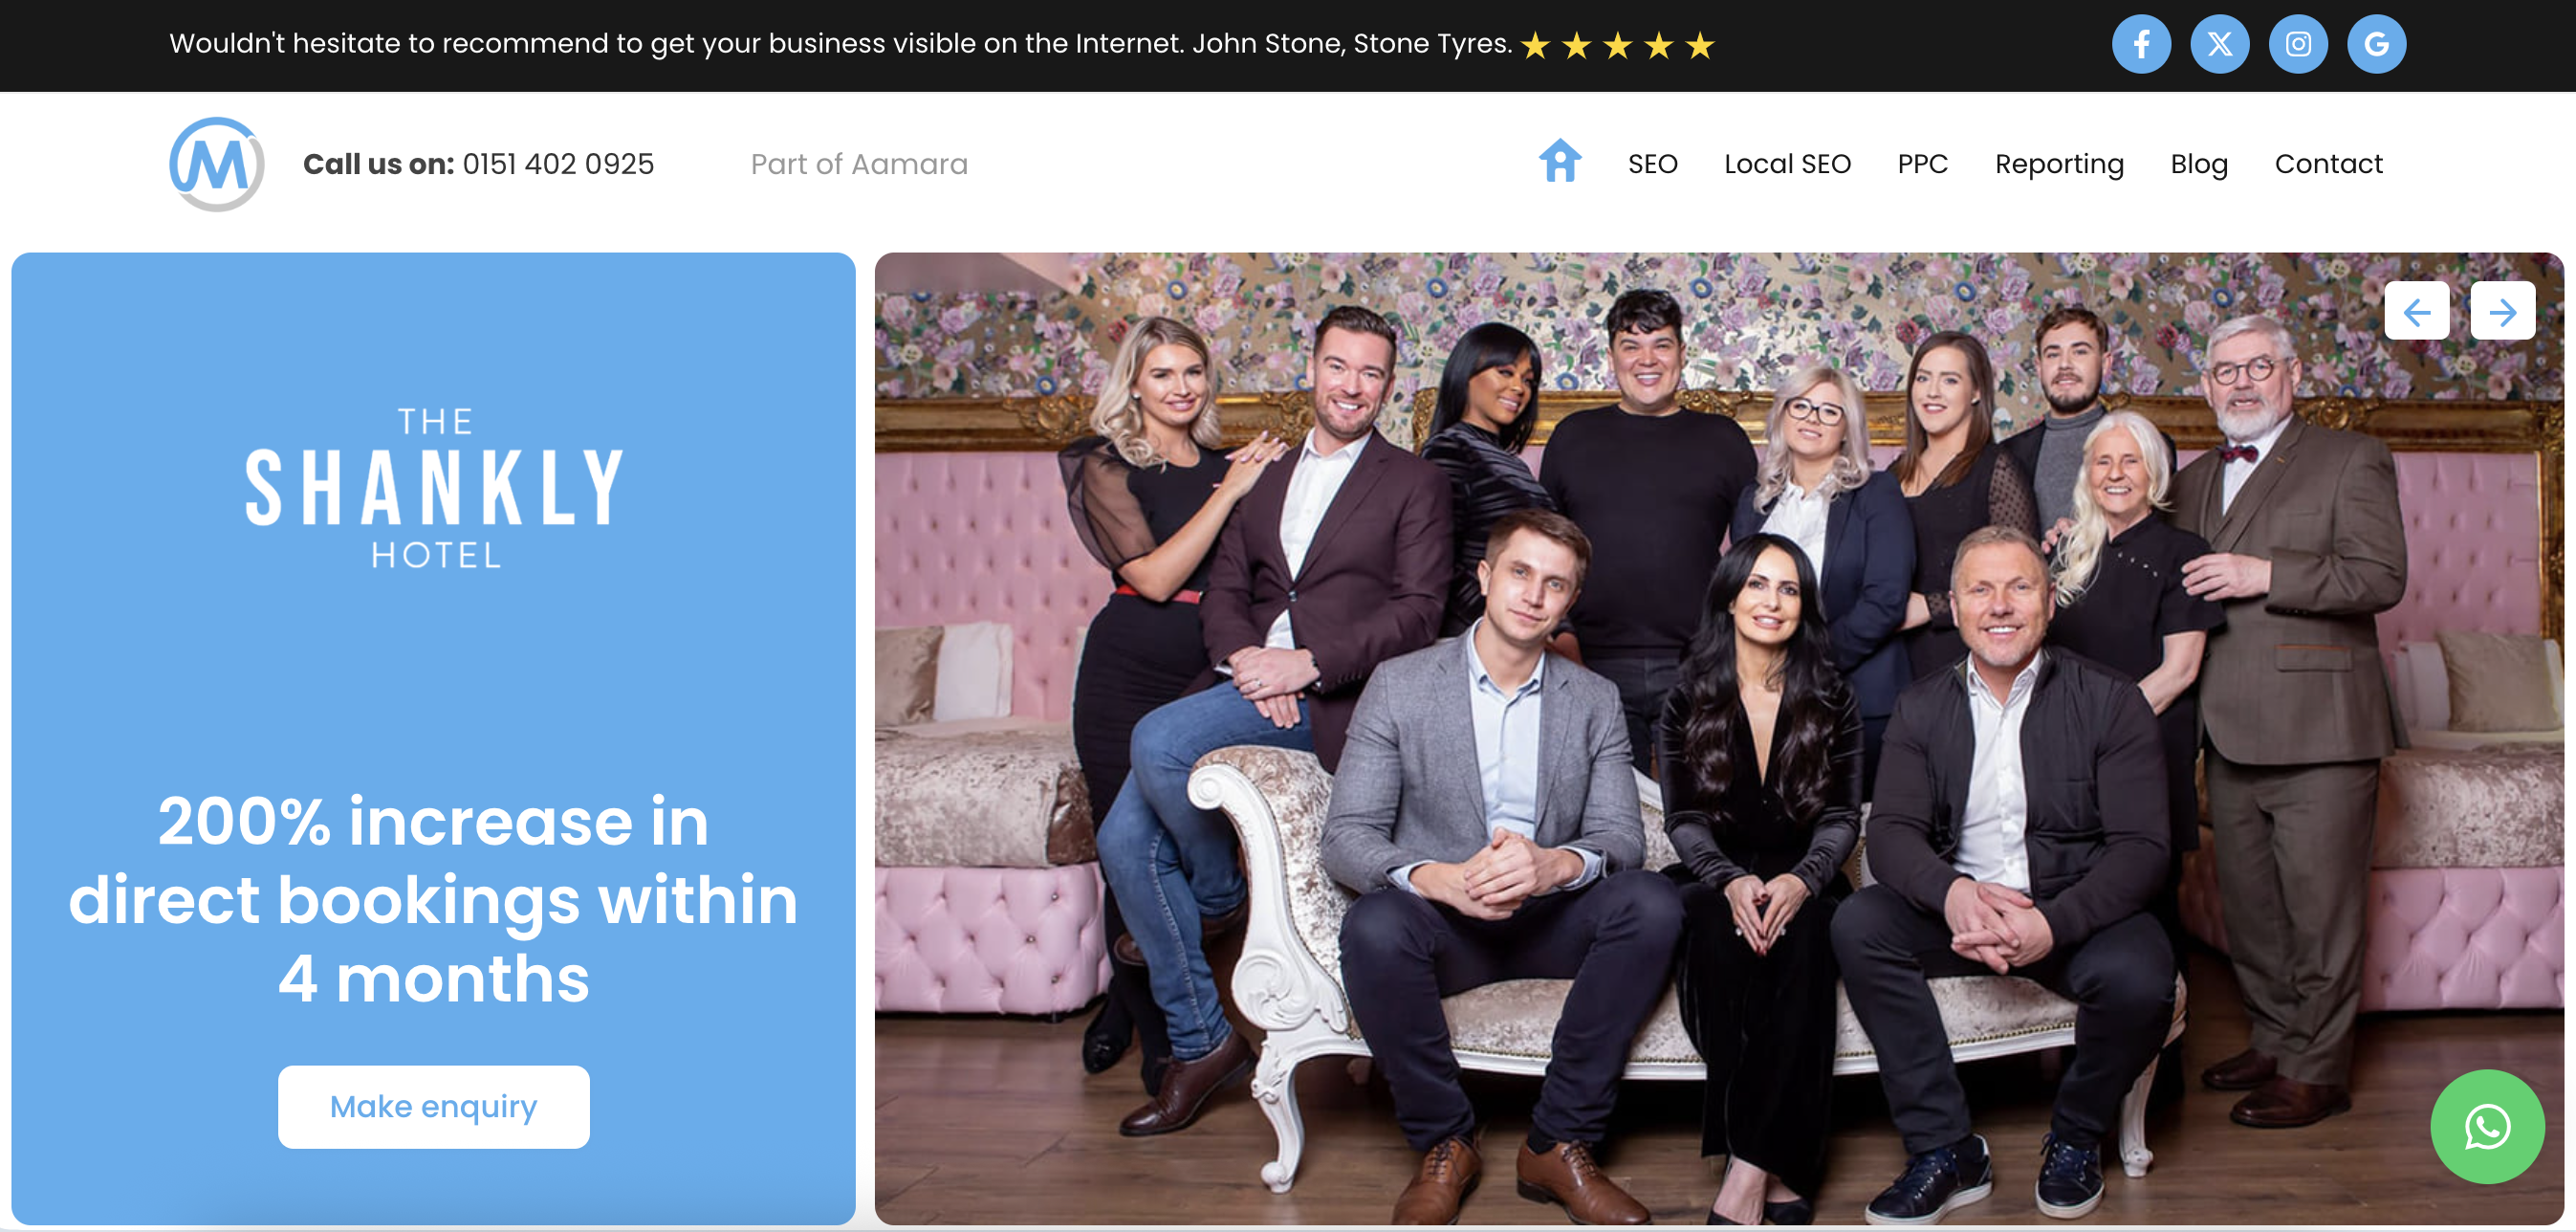Click the five-star rating in top bar
This screenshot has width=2576, height=1232.
[x=1617, y=45]
